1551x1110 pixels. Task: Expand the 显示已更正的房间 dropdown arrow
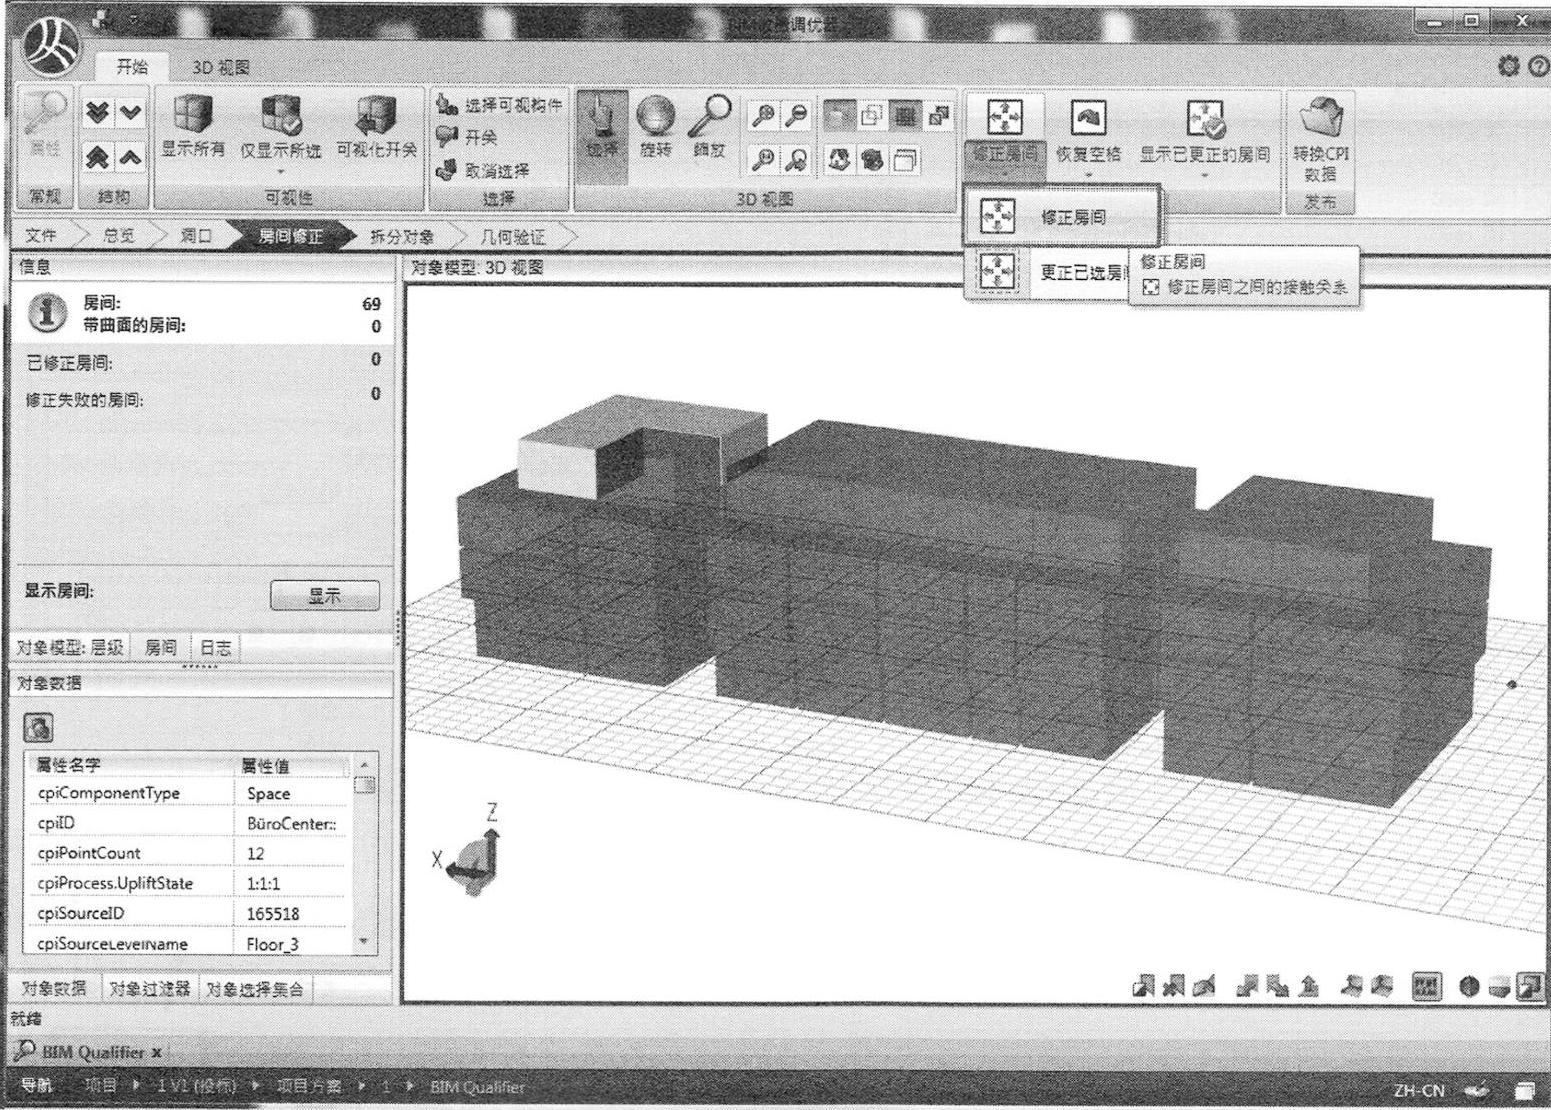click(1205, 175)
